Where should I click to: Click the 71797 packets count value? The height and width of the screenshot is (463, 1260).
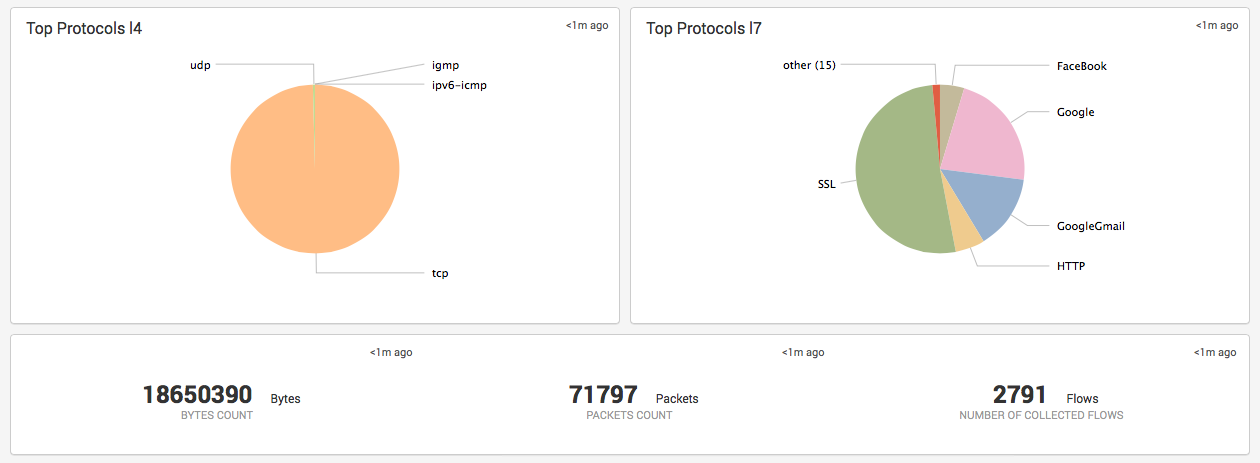(603, 395)
